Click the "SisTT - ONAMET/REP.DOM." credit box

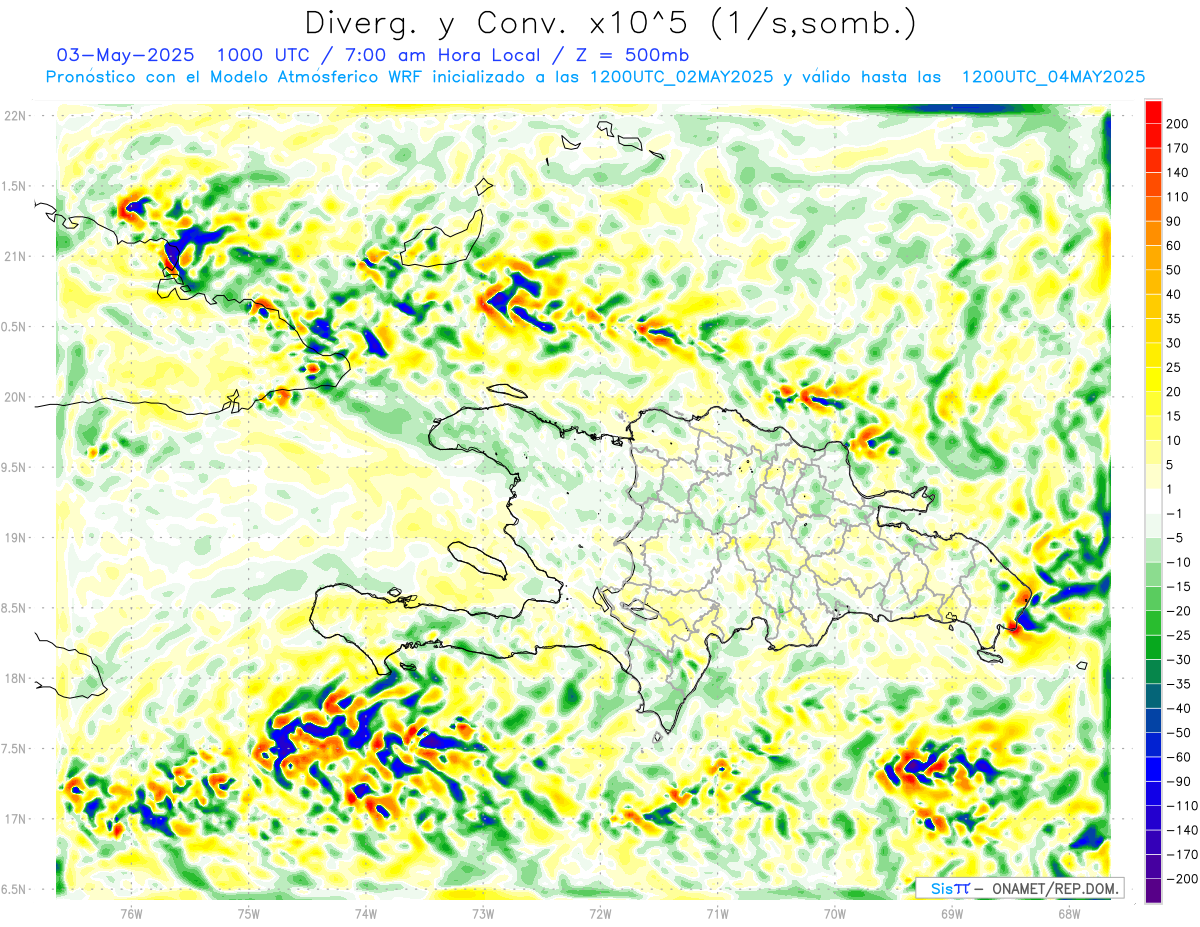click(1019, 888)
